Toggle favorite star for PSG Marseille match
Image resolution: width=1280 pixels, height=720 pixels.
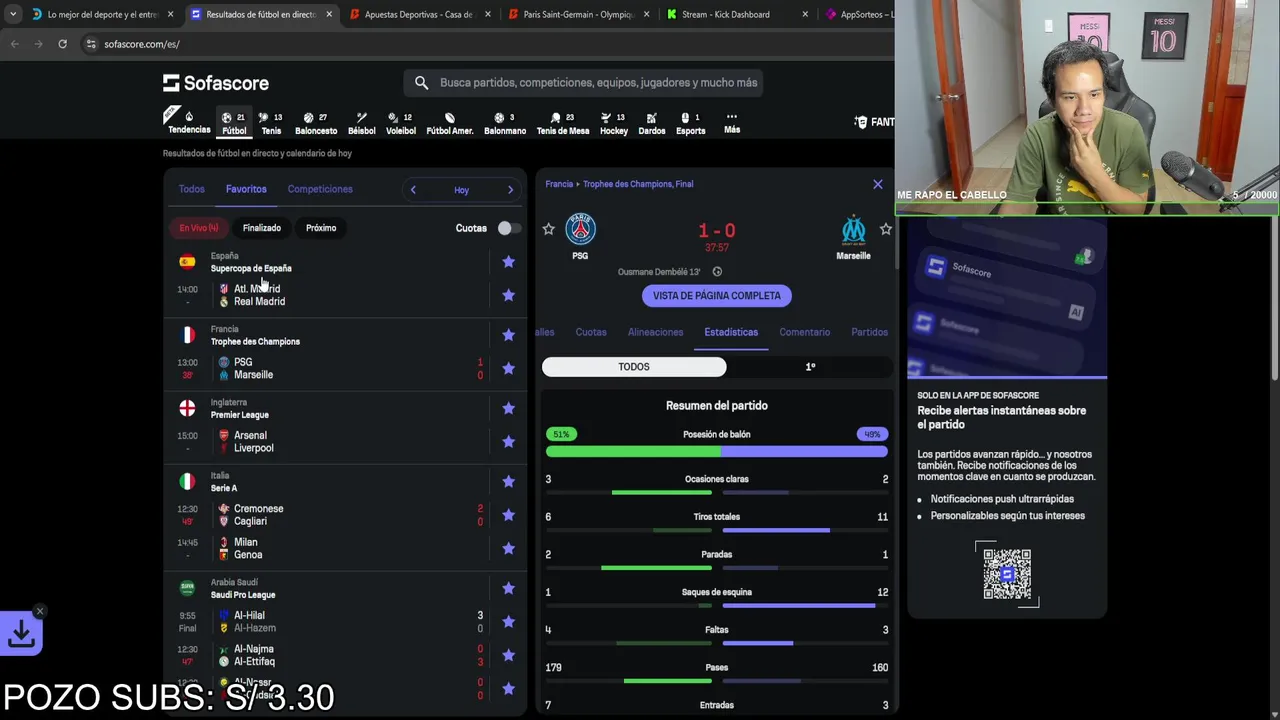click(508, 368)
